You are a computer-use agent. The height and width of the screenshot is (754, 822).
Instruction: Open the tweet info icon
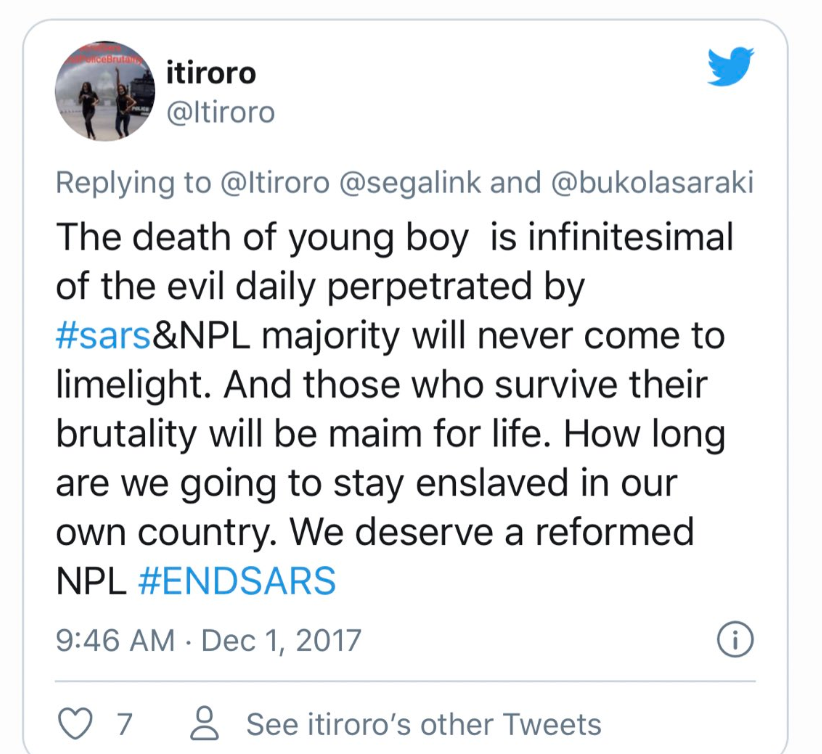click(735, 640)
